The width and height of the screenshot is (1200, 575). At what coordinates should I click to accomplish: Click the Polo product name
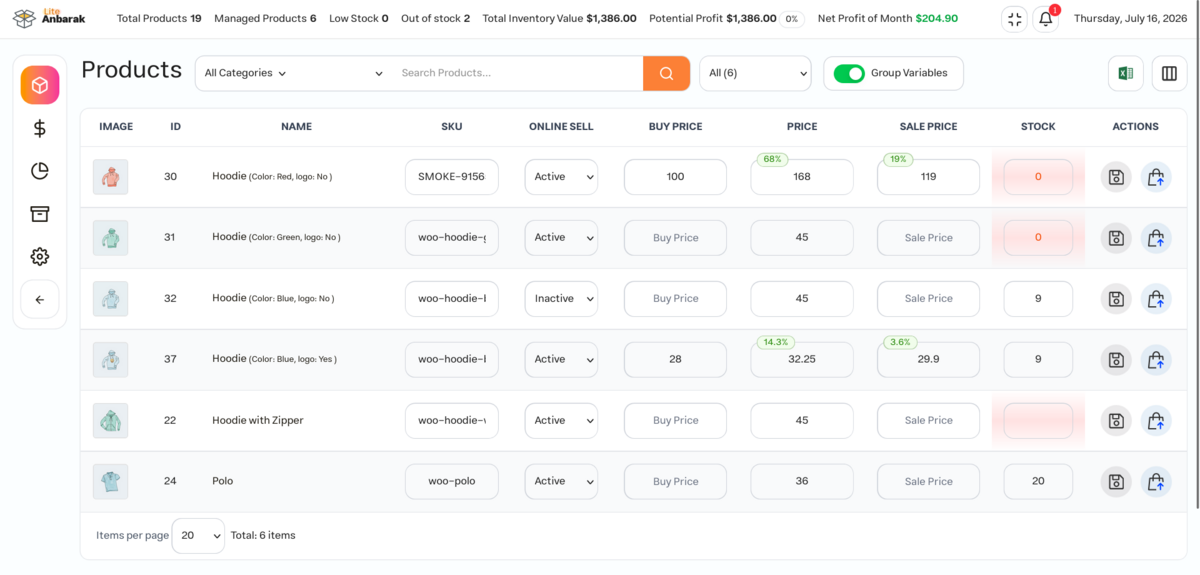click(223, 482)
